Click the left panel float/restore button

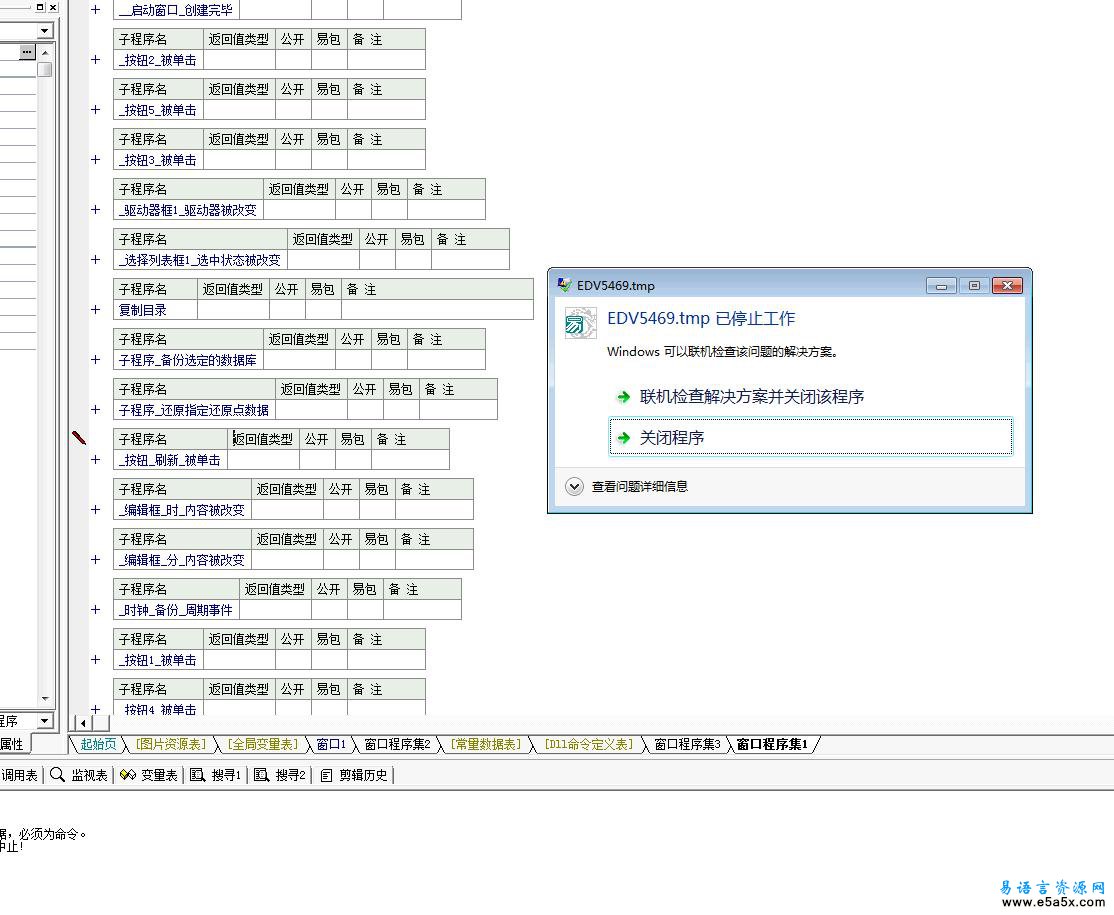tap(40, 7)
